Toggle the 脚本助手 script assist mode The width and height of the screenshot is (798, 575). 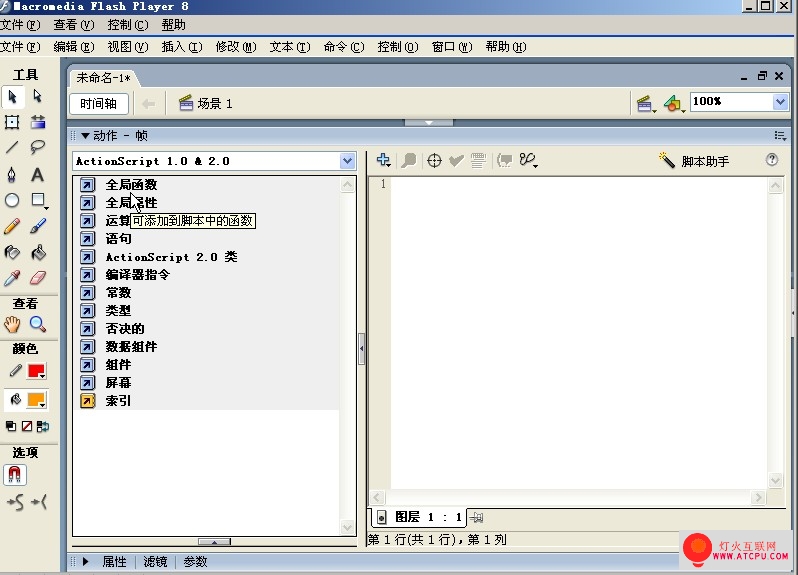pyautogui.click(x=694, y=161)
